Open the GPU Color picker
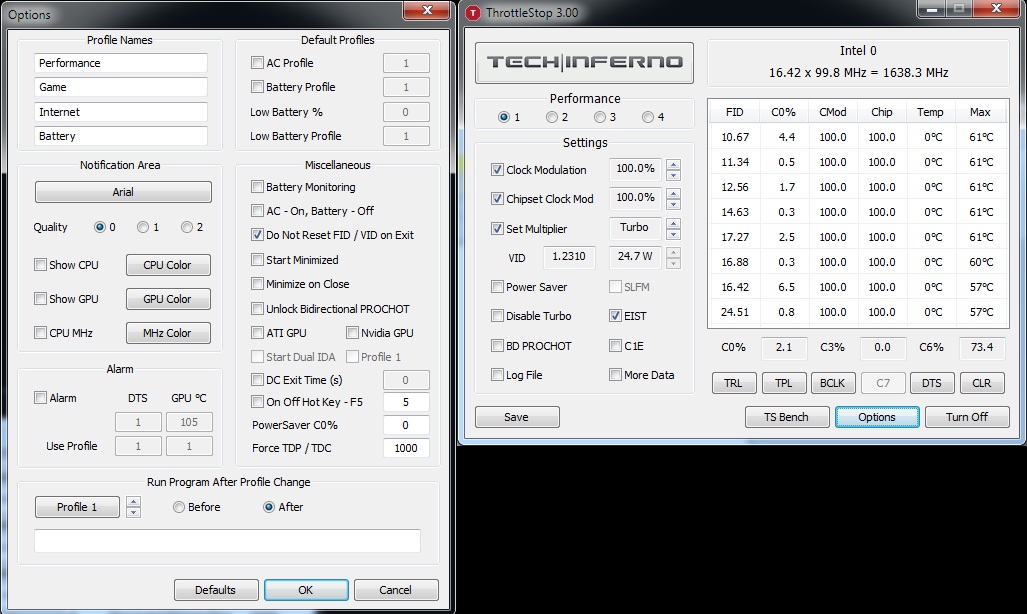Screen dimensions: 1027x614 point(168,299)
